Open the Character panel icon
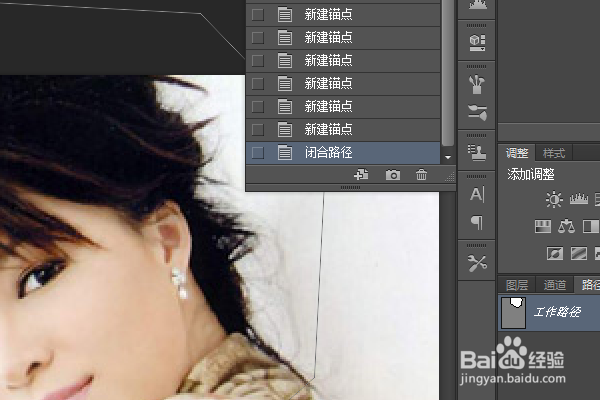This screenshot has height=400, width=600. click(477, 194)
